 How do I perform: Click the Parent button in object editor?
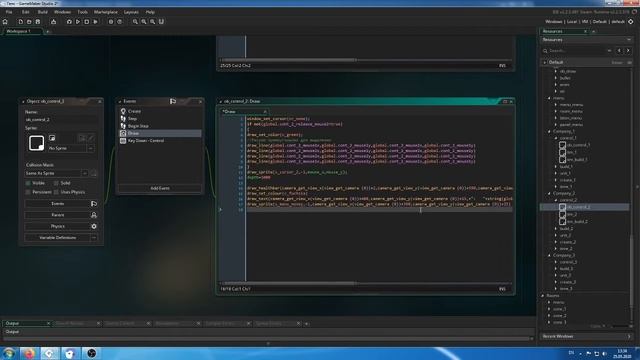61,215
